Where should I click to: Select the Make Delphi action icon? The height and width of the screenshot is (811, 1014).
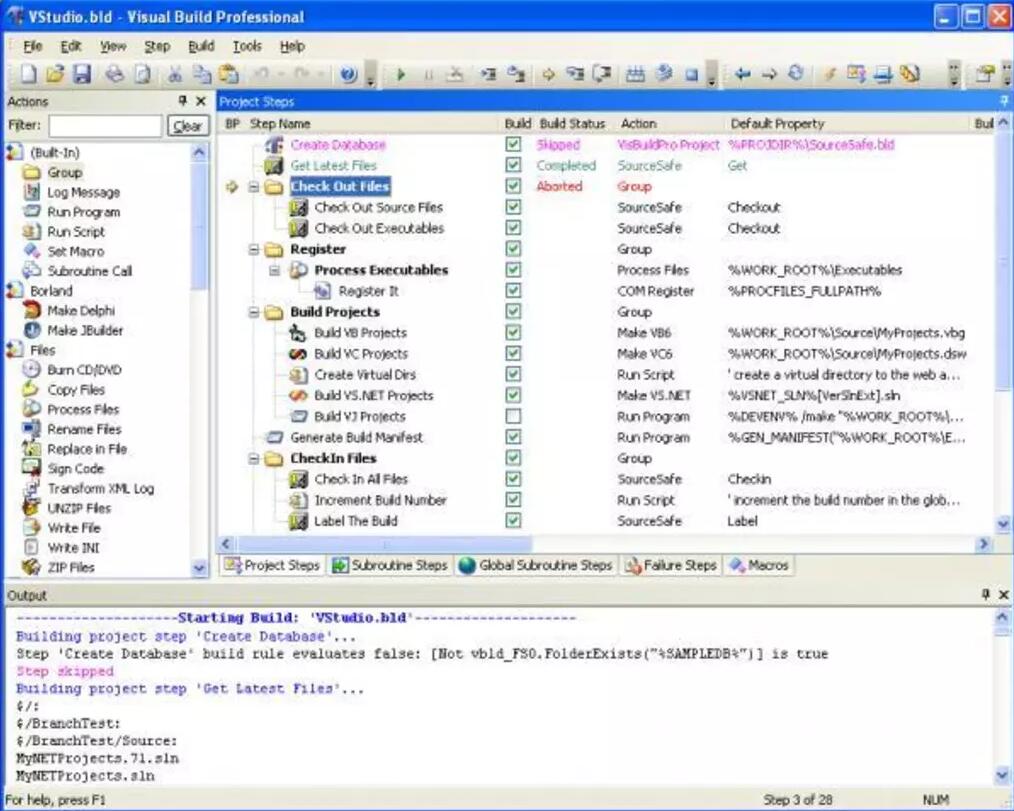tap(31, 311)
